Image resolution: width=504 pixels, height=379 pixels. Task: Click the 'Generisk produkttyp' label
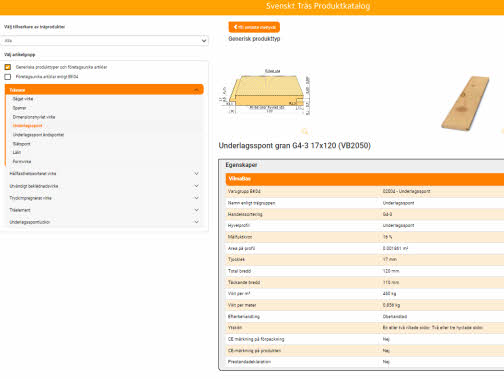(254, 39)
